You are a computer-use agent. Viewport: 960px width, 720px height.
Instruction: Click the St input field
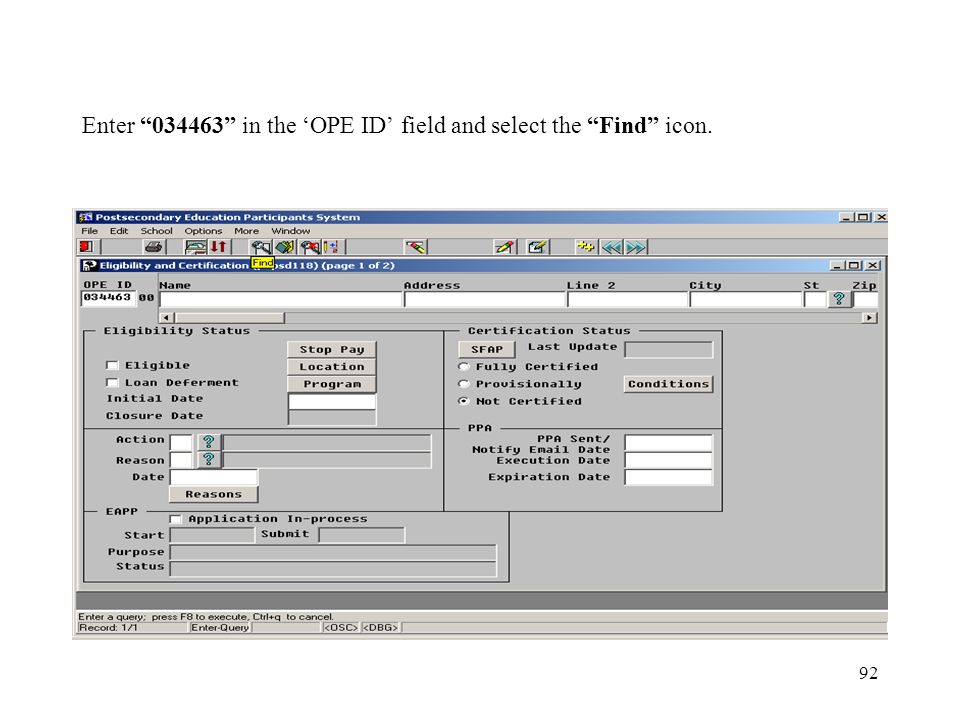[815, 299]
